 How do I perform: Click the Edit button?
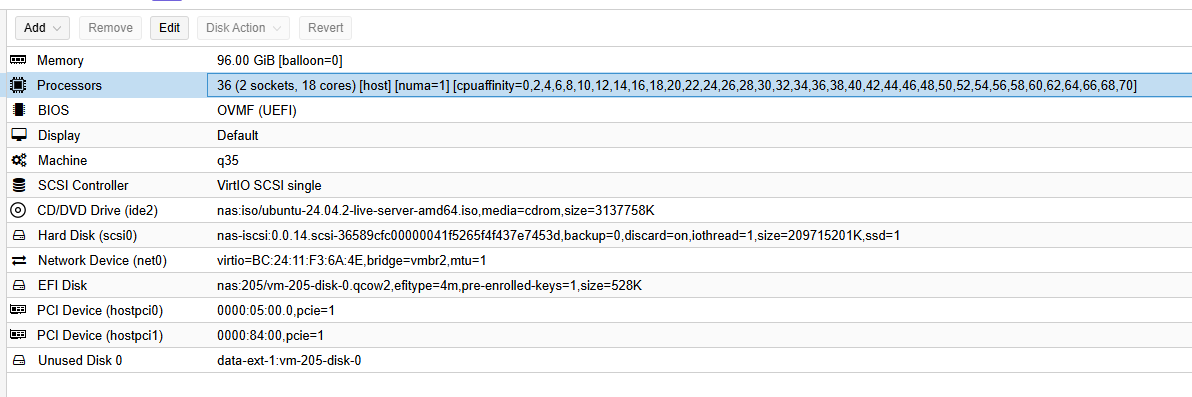pos(169,28)
